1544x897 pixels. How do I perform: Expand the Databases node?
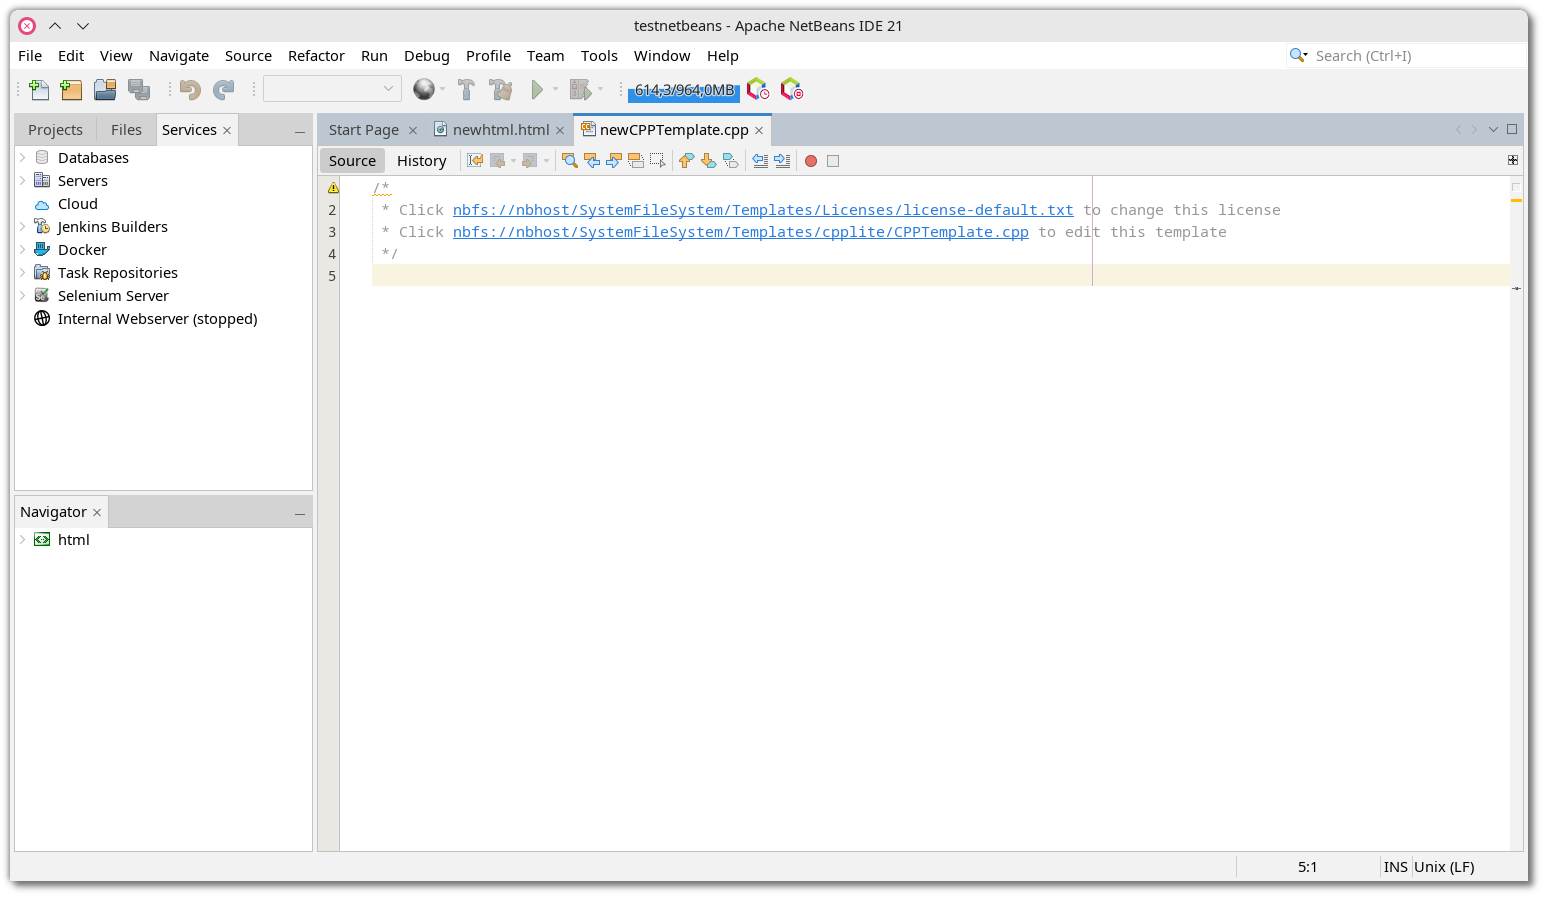[23, 158]
